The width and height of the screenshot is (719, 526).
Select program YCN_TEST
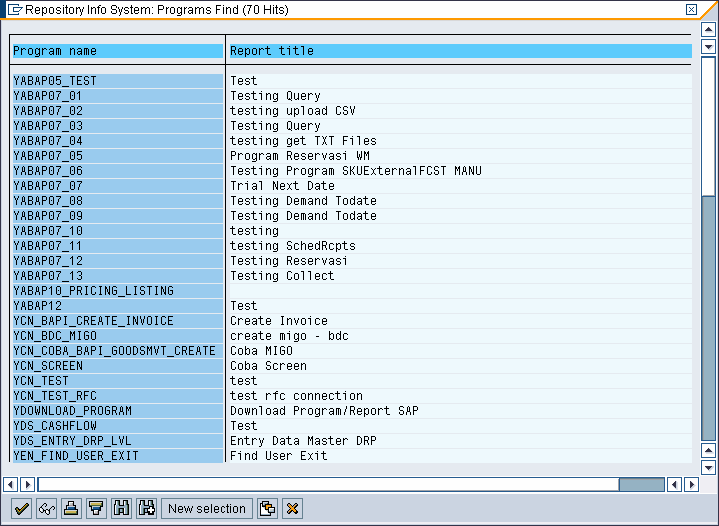point(118,381)
